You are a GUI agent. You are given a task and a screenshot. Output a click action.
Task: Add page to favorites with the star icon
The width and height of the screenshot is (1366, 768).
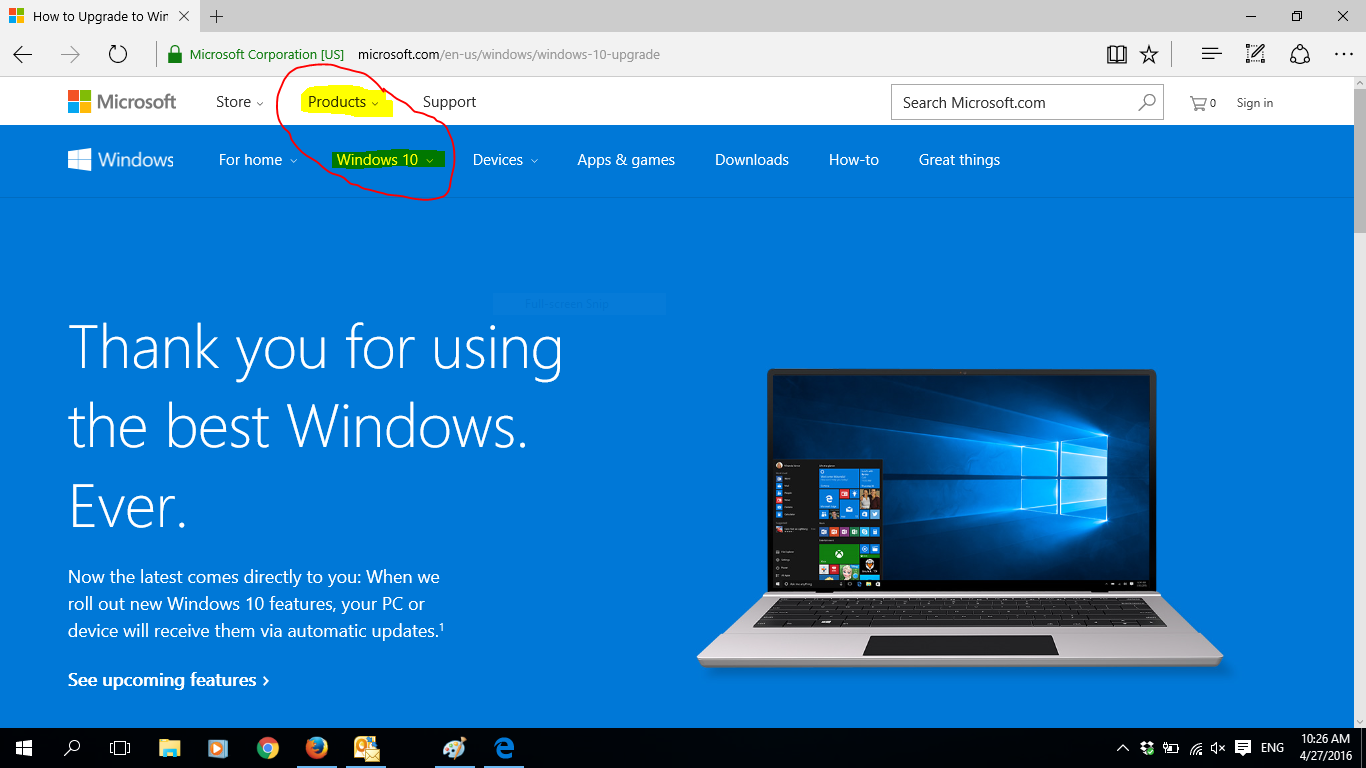coord(1149,54)
